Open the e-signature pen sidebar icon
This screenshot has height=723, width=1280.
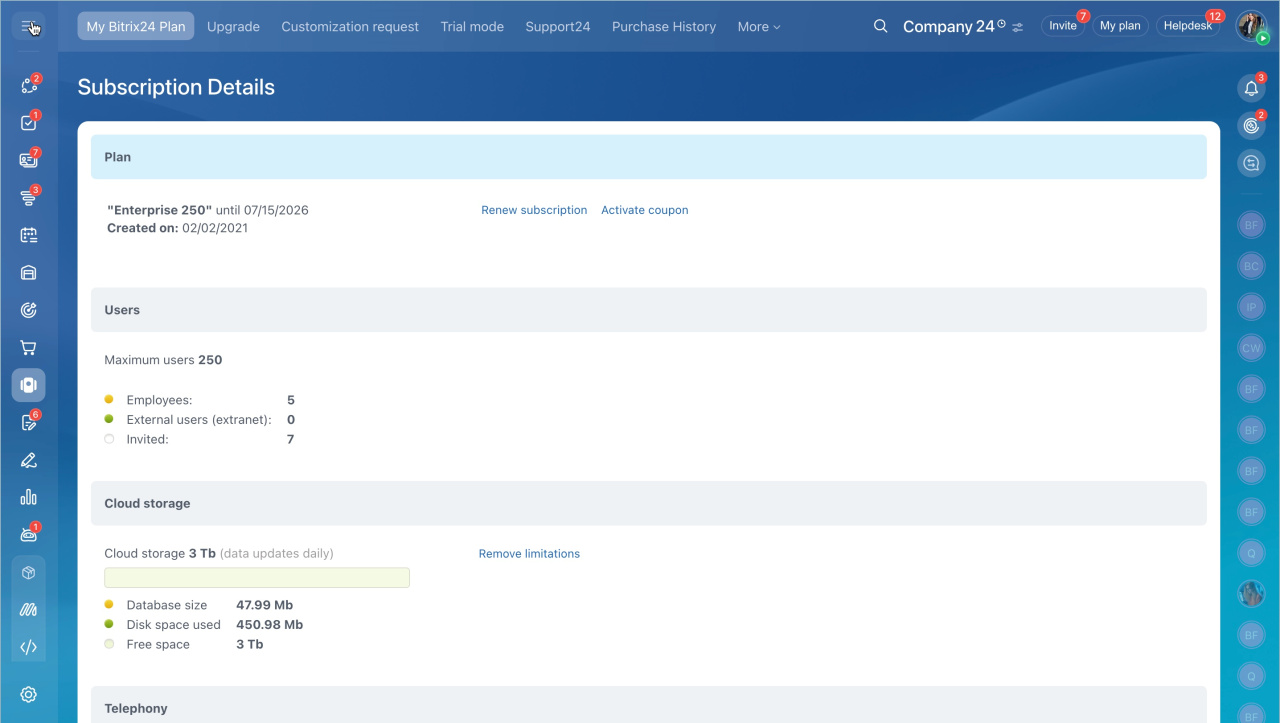point(28,460)
